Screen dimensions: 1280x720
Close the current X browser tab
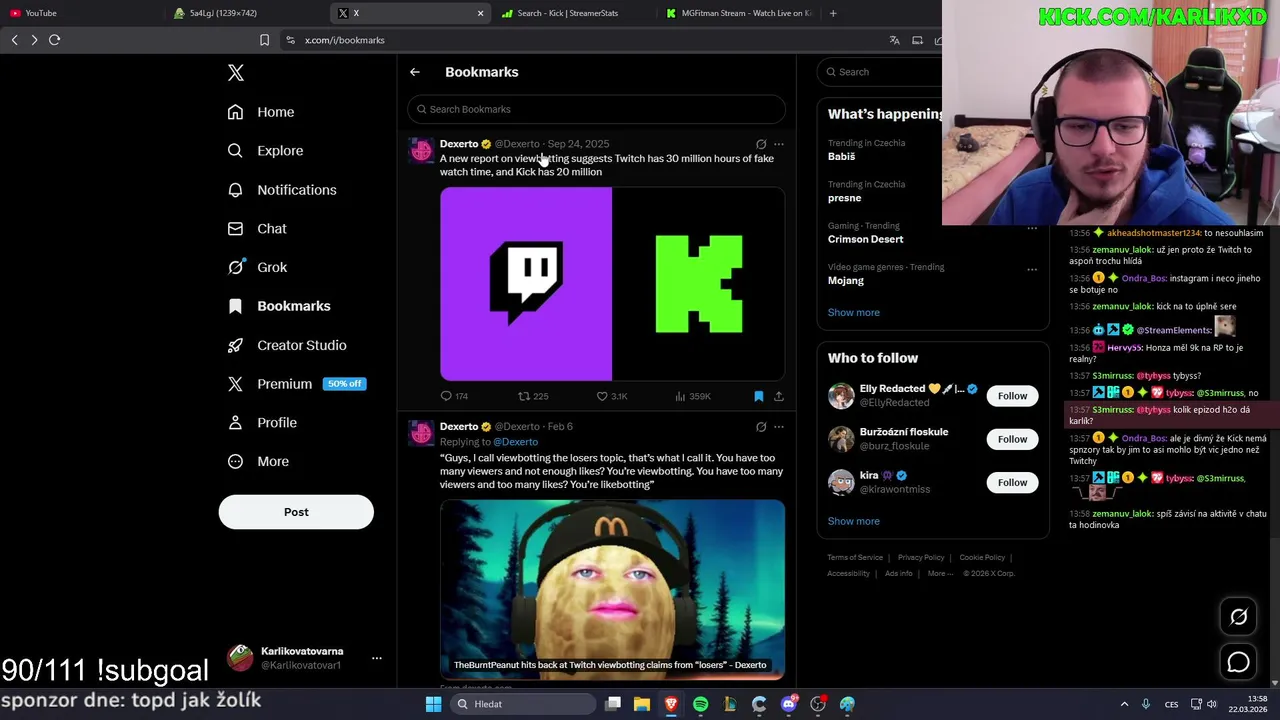pyautogui.click(x=480, y=13)
